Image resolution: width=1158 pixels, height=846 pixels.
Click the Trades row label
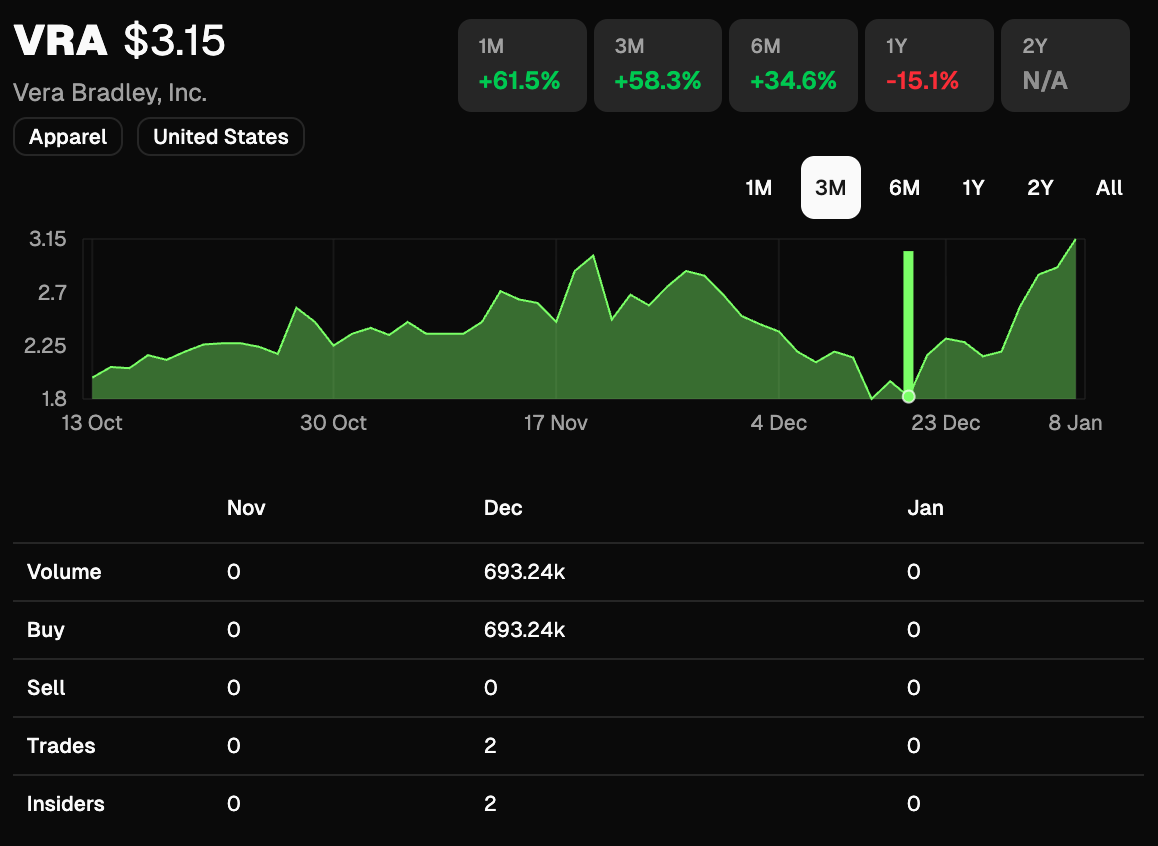pyautogui.click(x=61, y=746)
